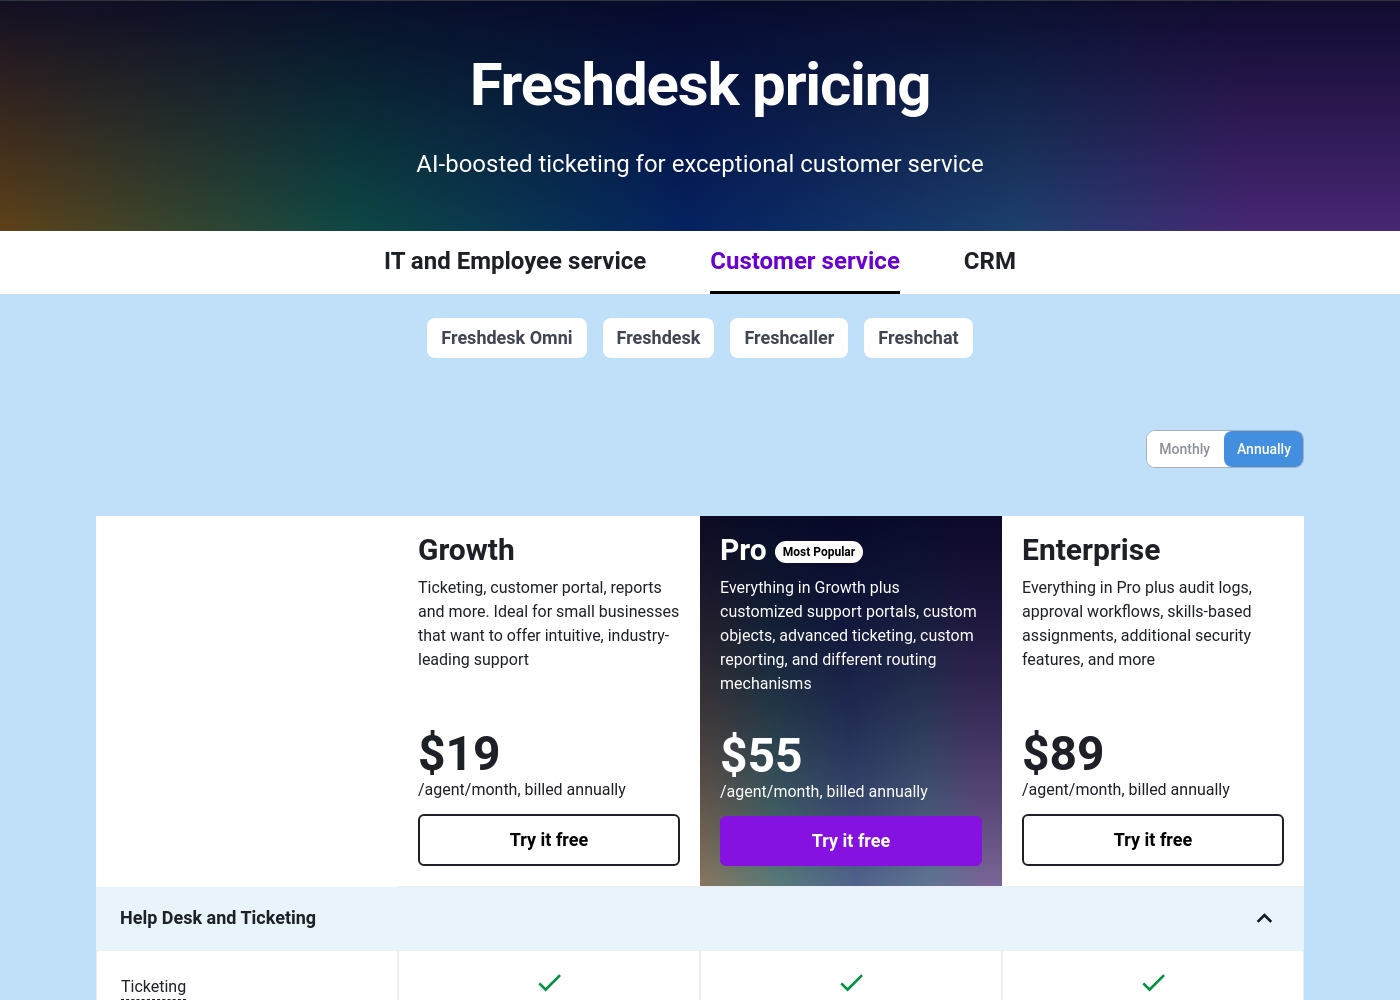This screenshot has width=1400, height=1000.
Task: Click the Pro plan Ticketing checkmark
Action: tap(851, 983)
